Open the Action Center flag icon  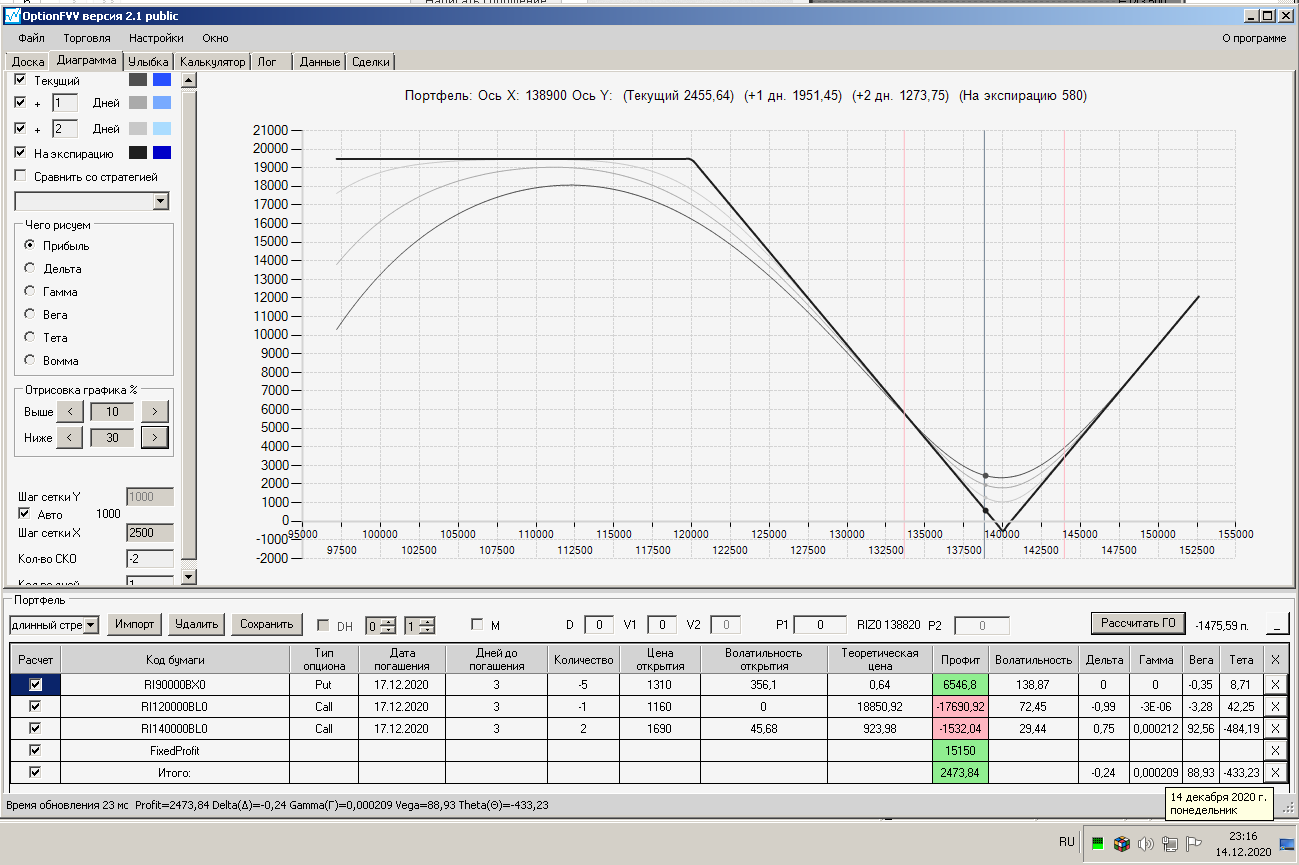pyautogui.click(x=1193, y=843)
